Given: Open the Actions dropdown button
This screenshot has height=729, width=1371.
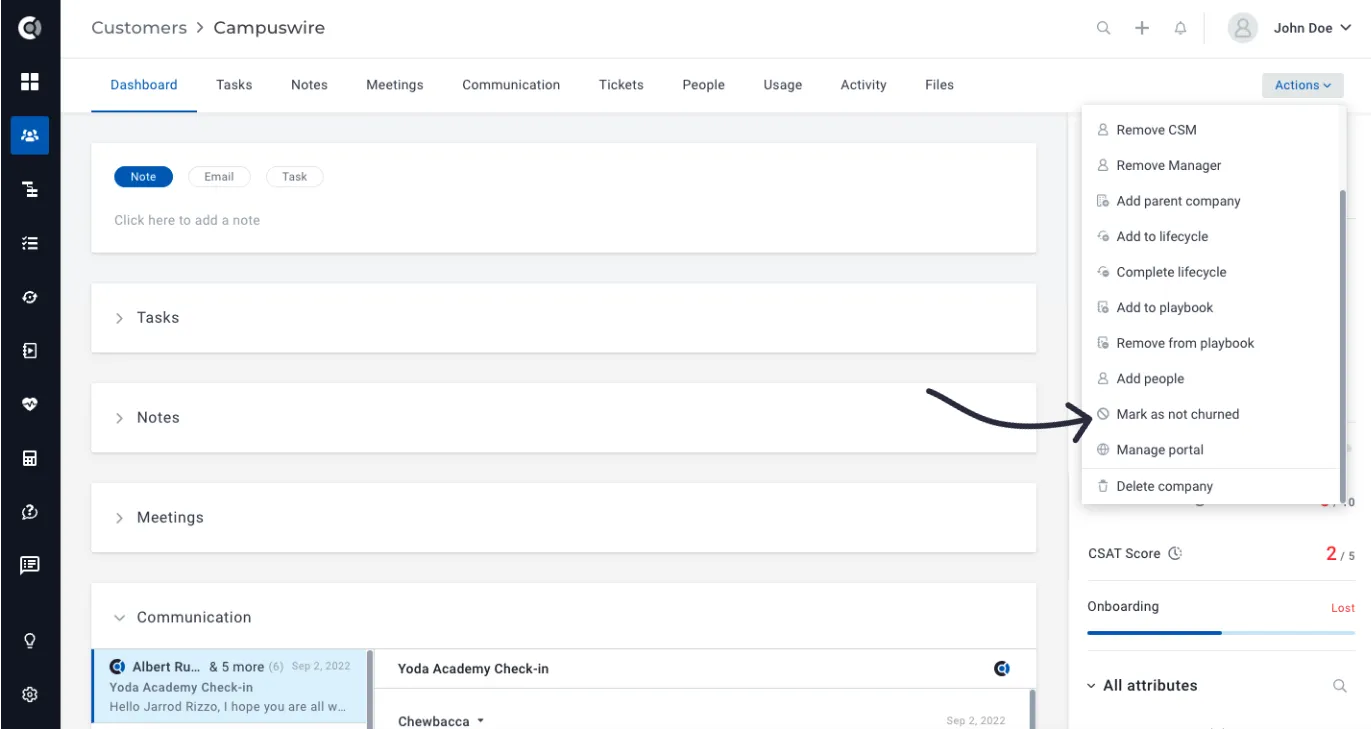Looking at the screenshot, I should (x=1303, y=85).
